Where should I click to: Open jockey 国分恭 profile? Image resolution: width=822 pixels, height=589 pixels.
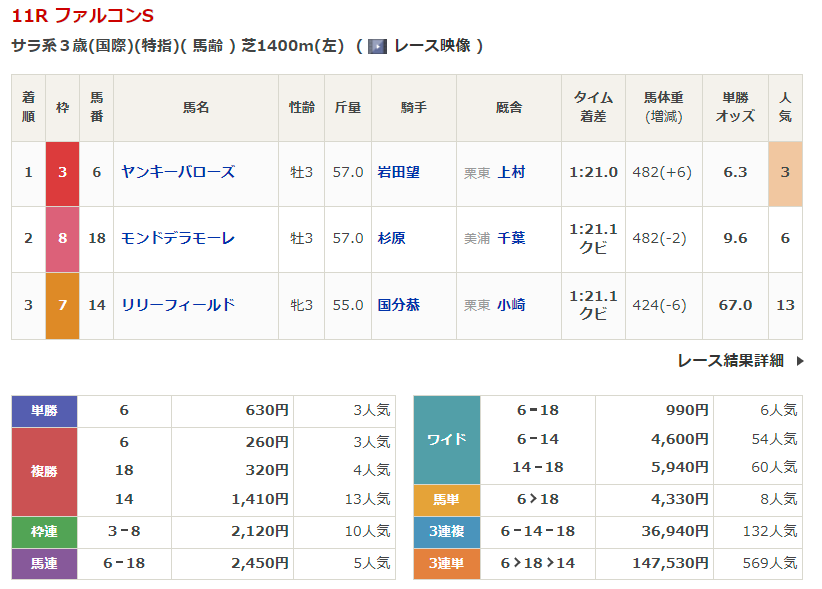point(398,305)
